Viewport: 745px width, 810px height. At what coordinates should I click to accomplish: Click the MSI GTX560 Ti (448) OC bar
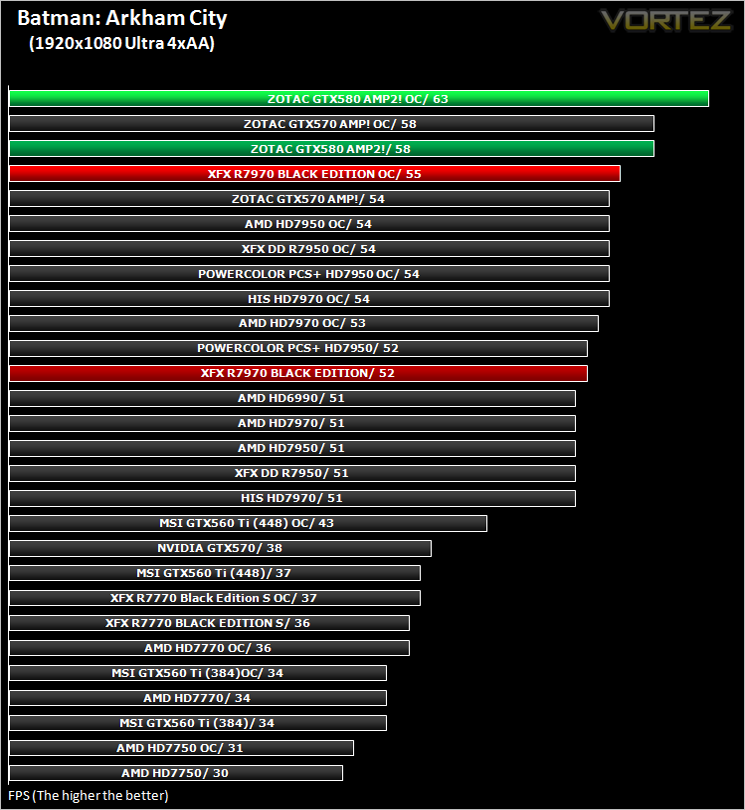248,523
